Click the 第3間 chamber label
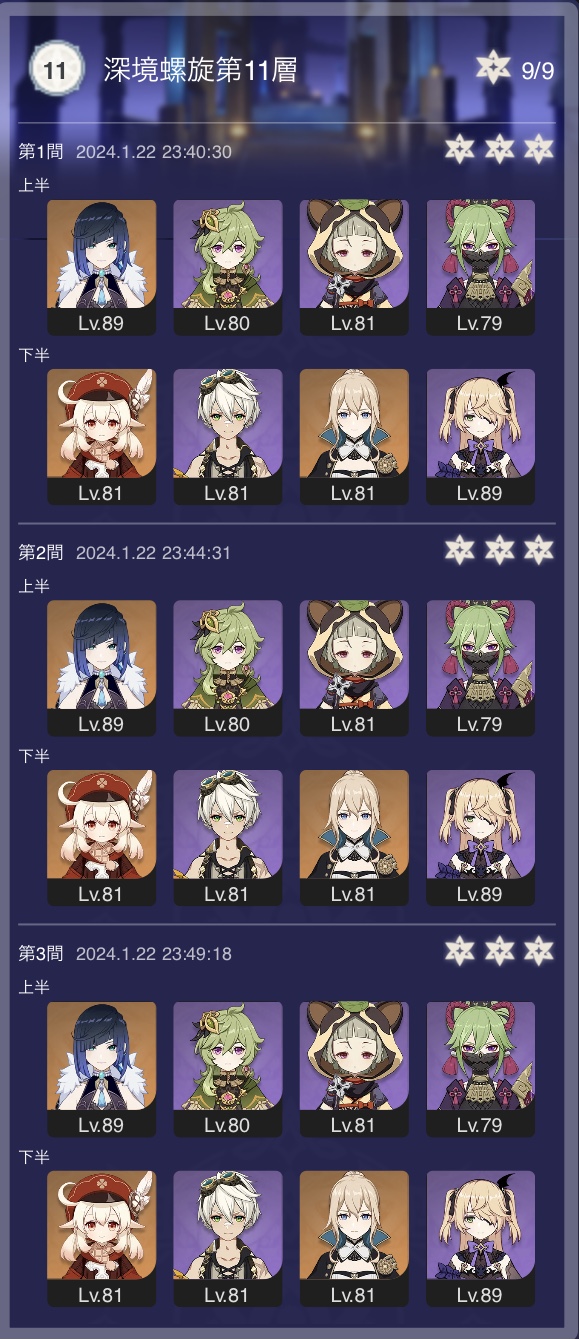The image size is (579, 1339). (x=42, y=954)
